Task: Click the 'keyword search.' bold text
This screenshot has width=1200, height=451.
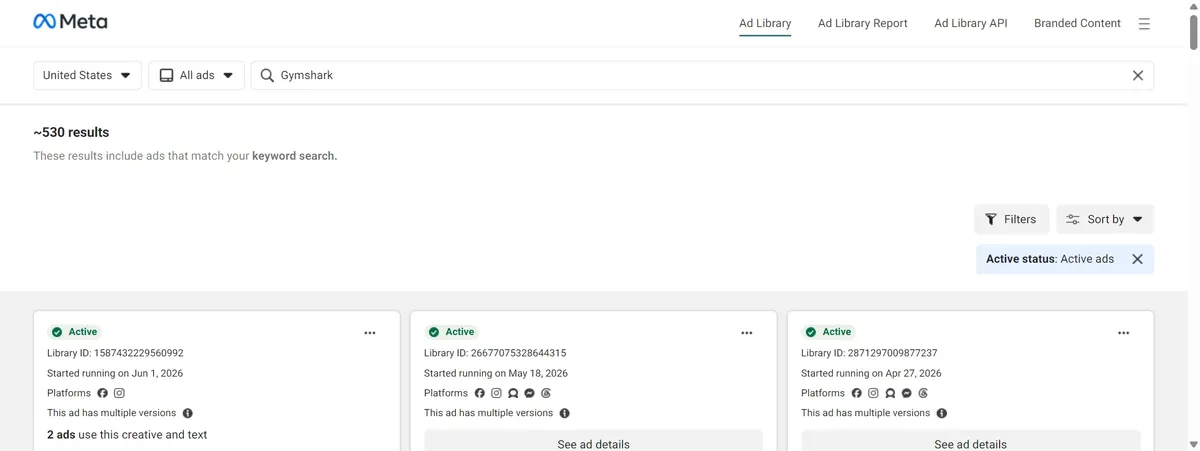Action: (x=294, y=156)
